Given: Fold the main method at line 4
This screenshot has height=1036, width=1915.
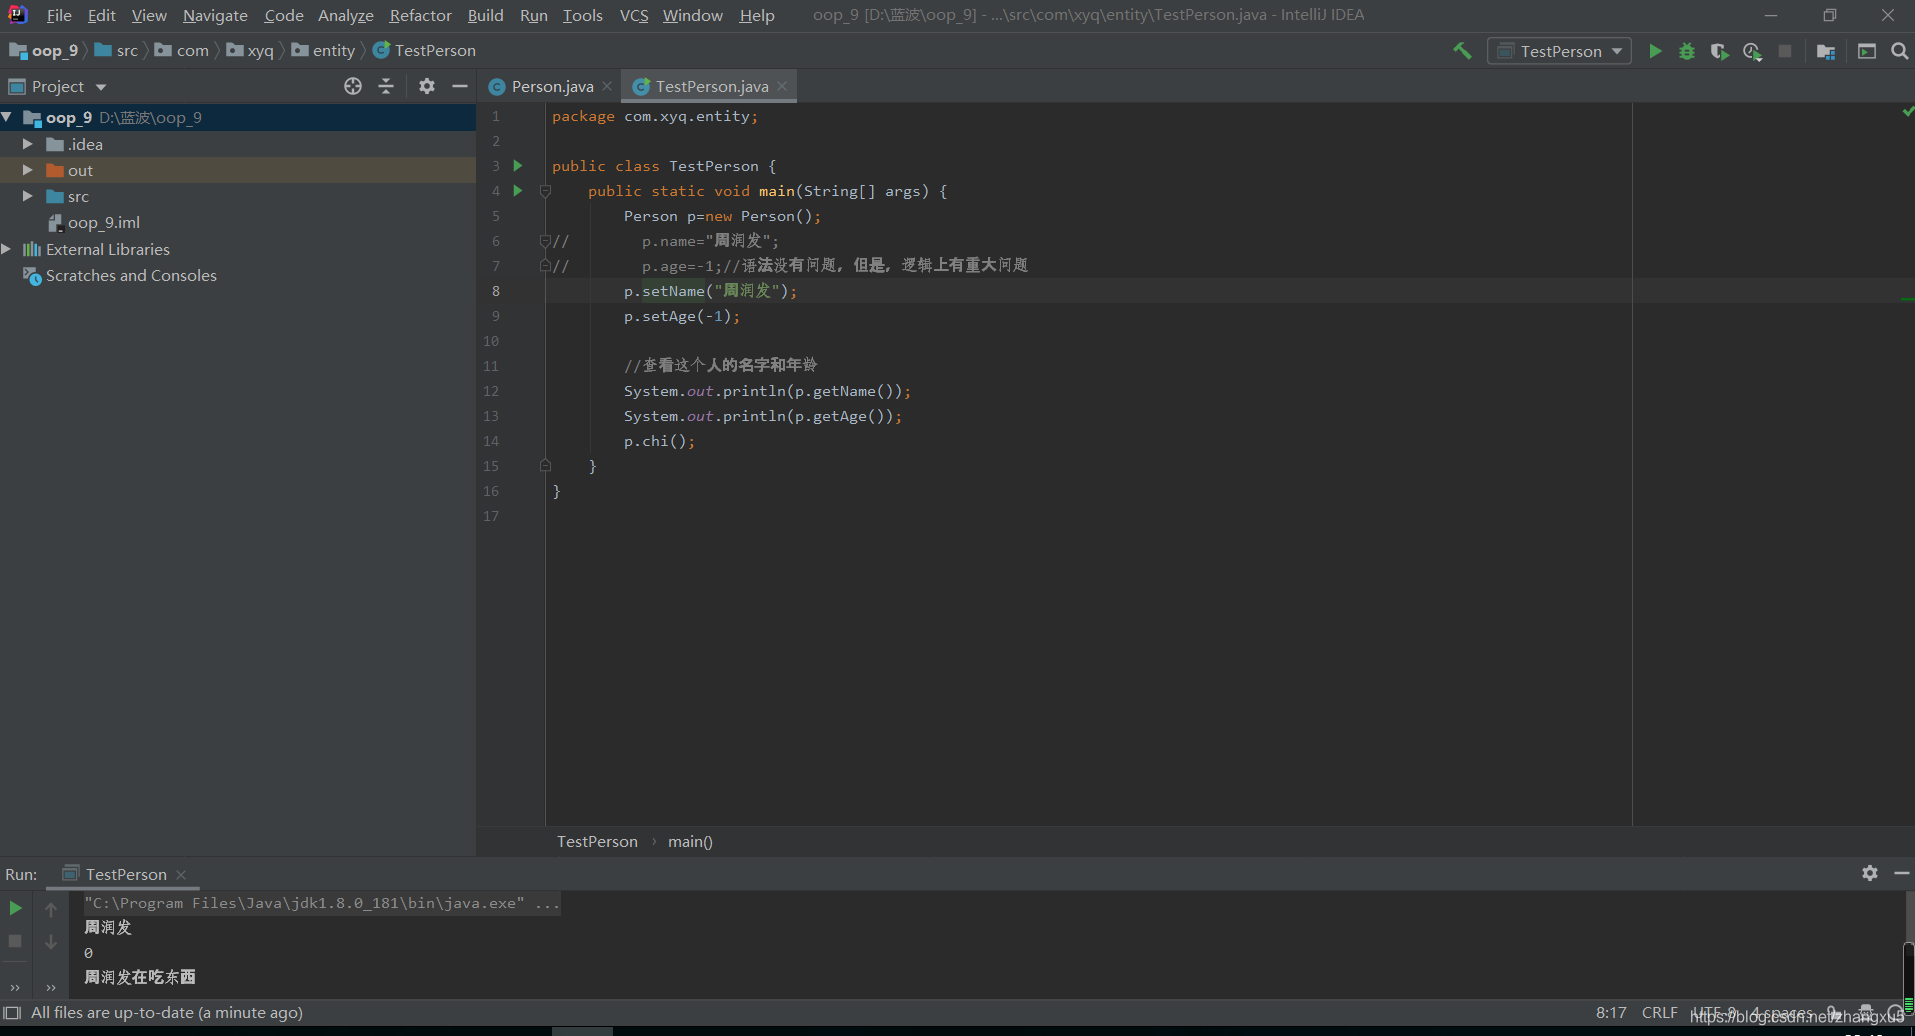Looking at the screenshot, I should [545, 191].
